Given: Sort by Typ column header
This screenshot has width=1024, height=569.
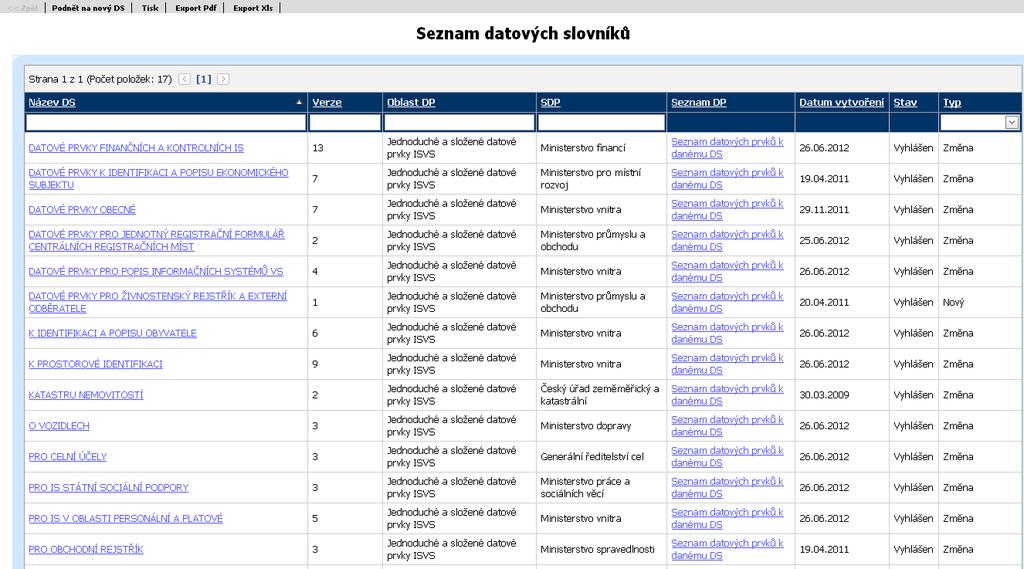Looking at the screenshot, I should point(952,103).
